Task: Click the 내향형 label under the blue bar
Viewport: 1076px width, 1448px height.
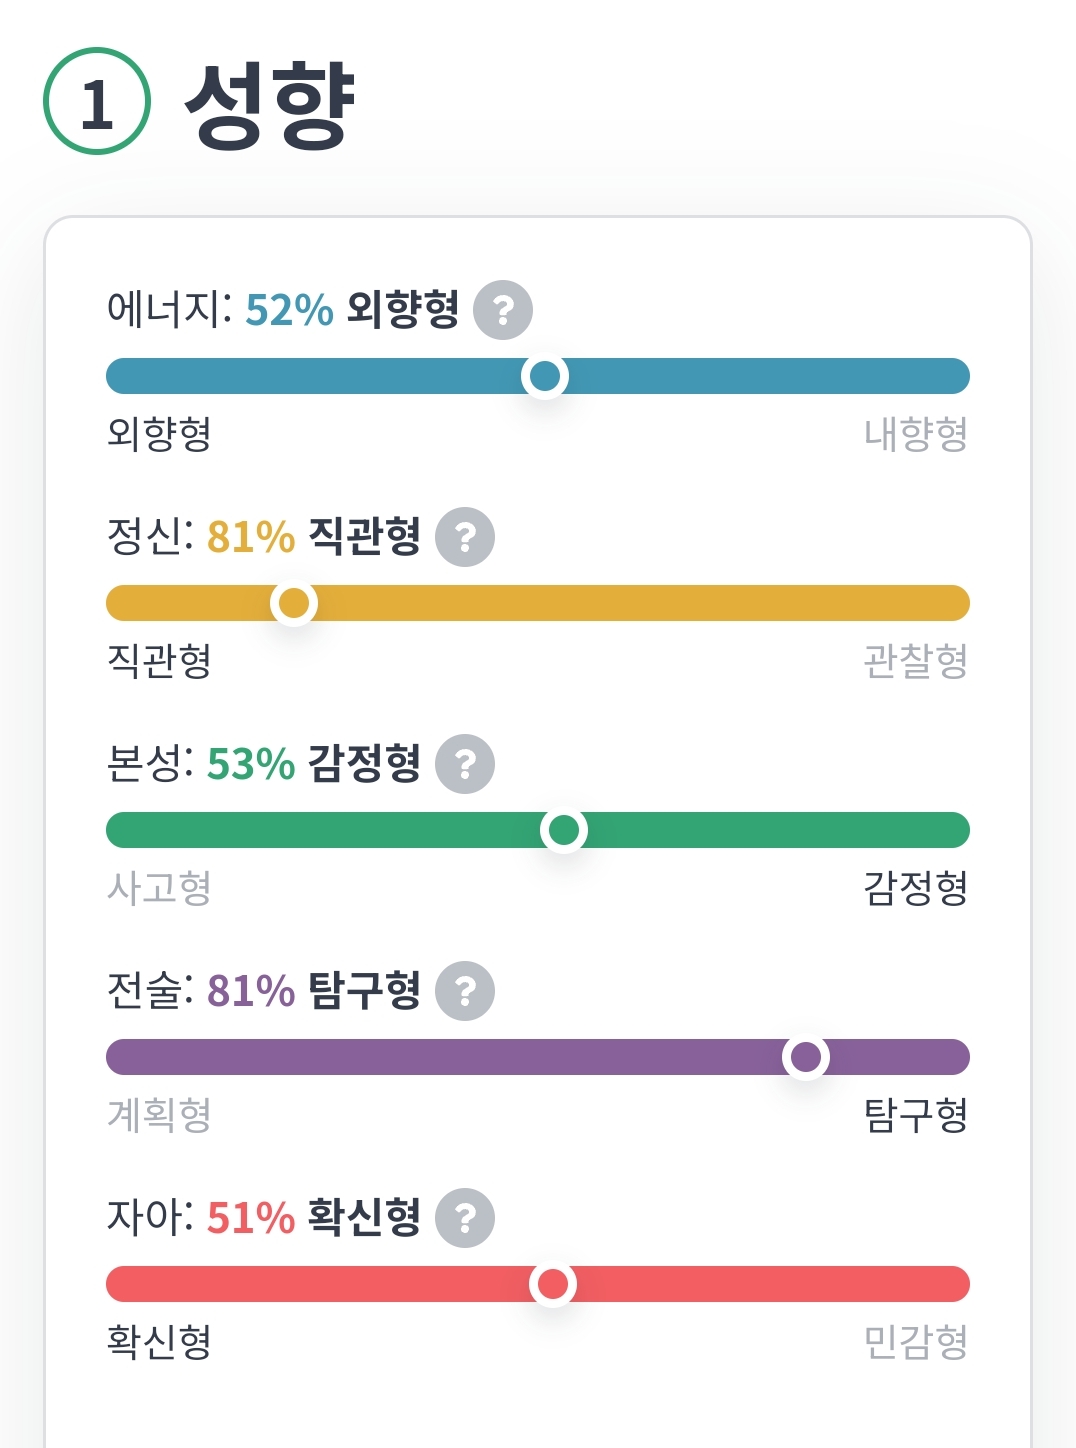Action: pyautogui.click(x=916, y=434)
